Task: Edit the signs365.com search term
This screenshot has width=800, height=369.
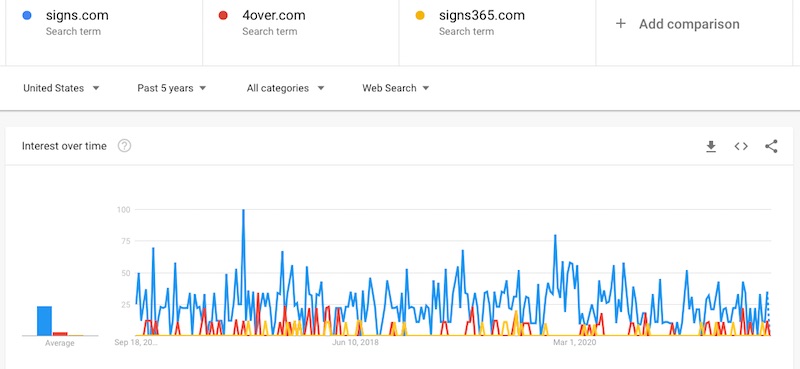Action: tap(482, 15)
